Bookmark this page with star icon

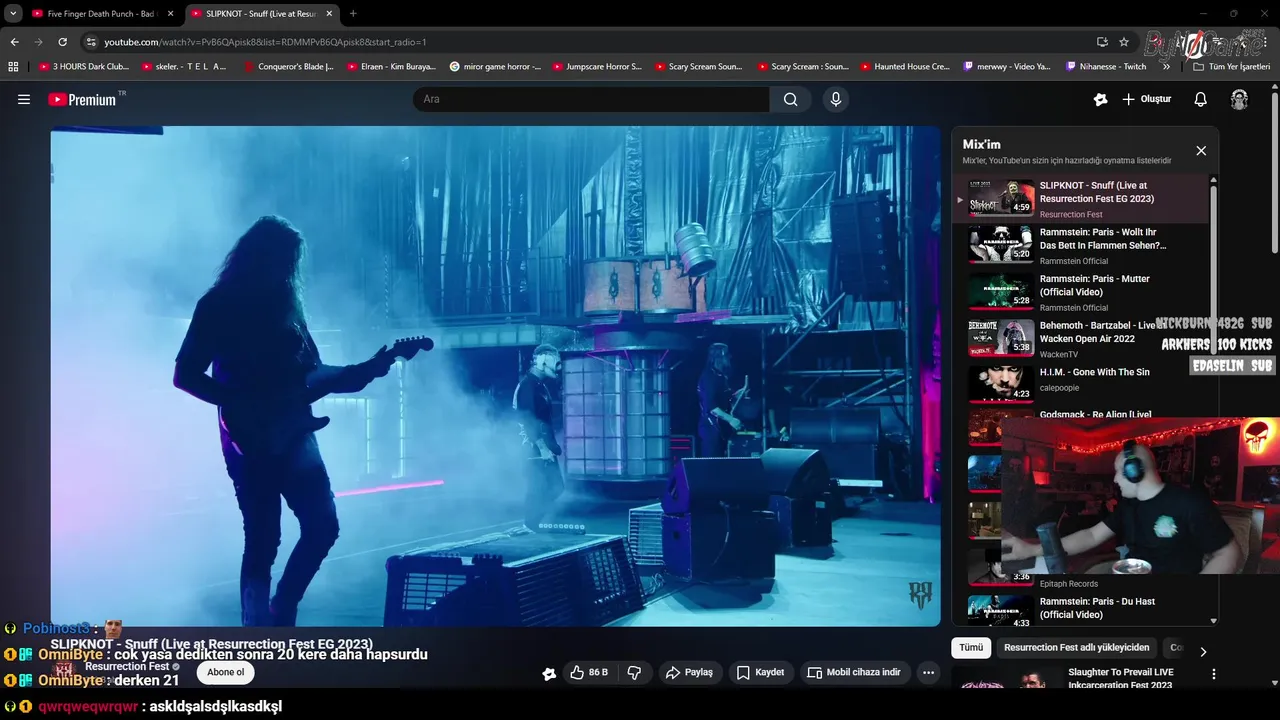click(1124, 42)
